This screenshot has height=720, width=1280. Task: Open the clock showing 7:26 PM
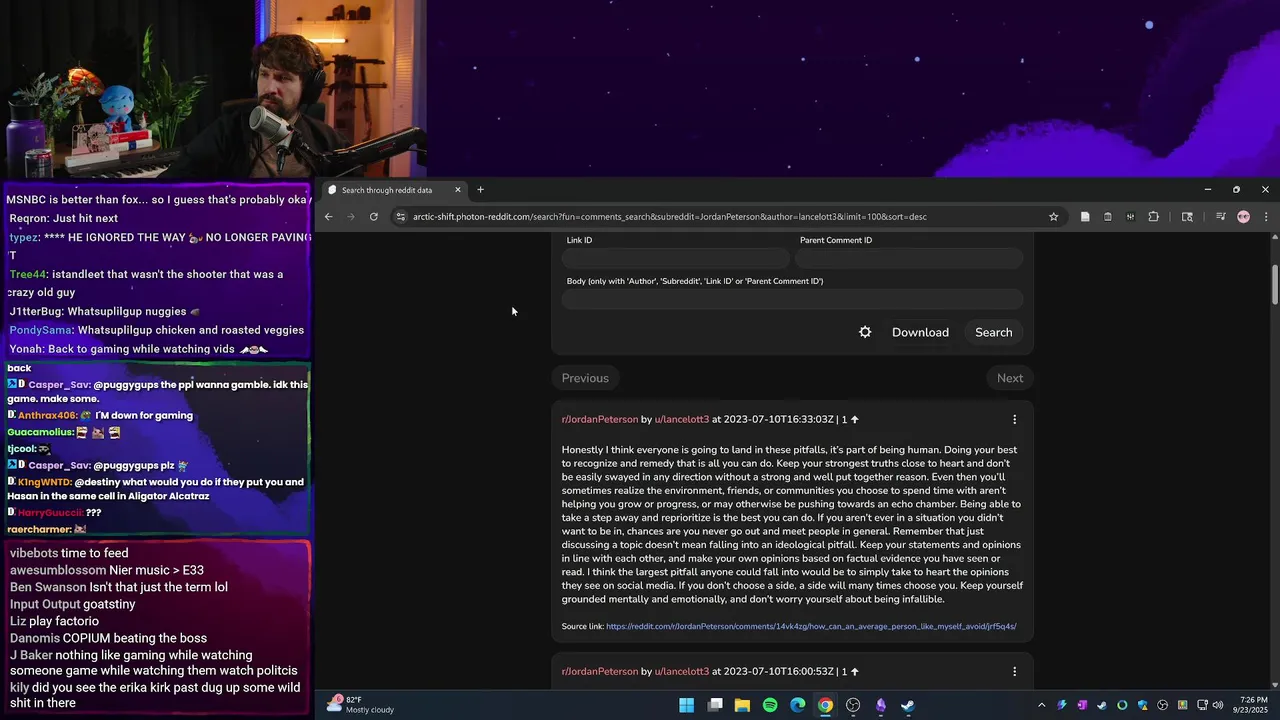click(x=1251, y=705)
